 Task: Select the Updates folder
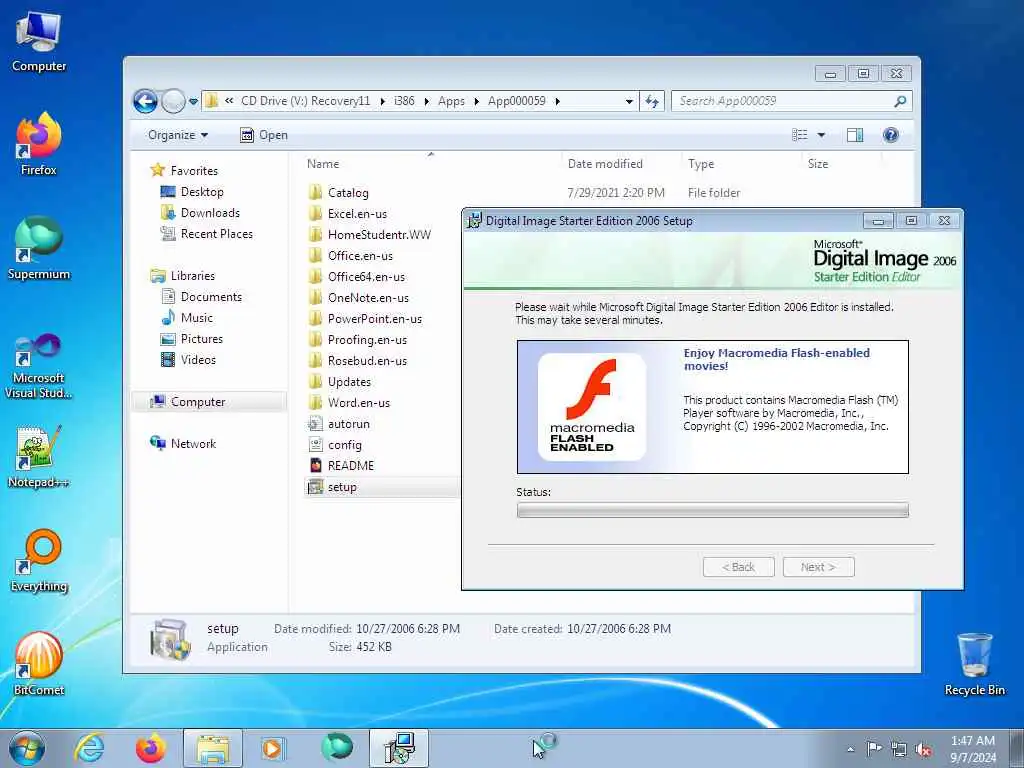click(339, 381)
